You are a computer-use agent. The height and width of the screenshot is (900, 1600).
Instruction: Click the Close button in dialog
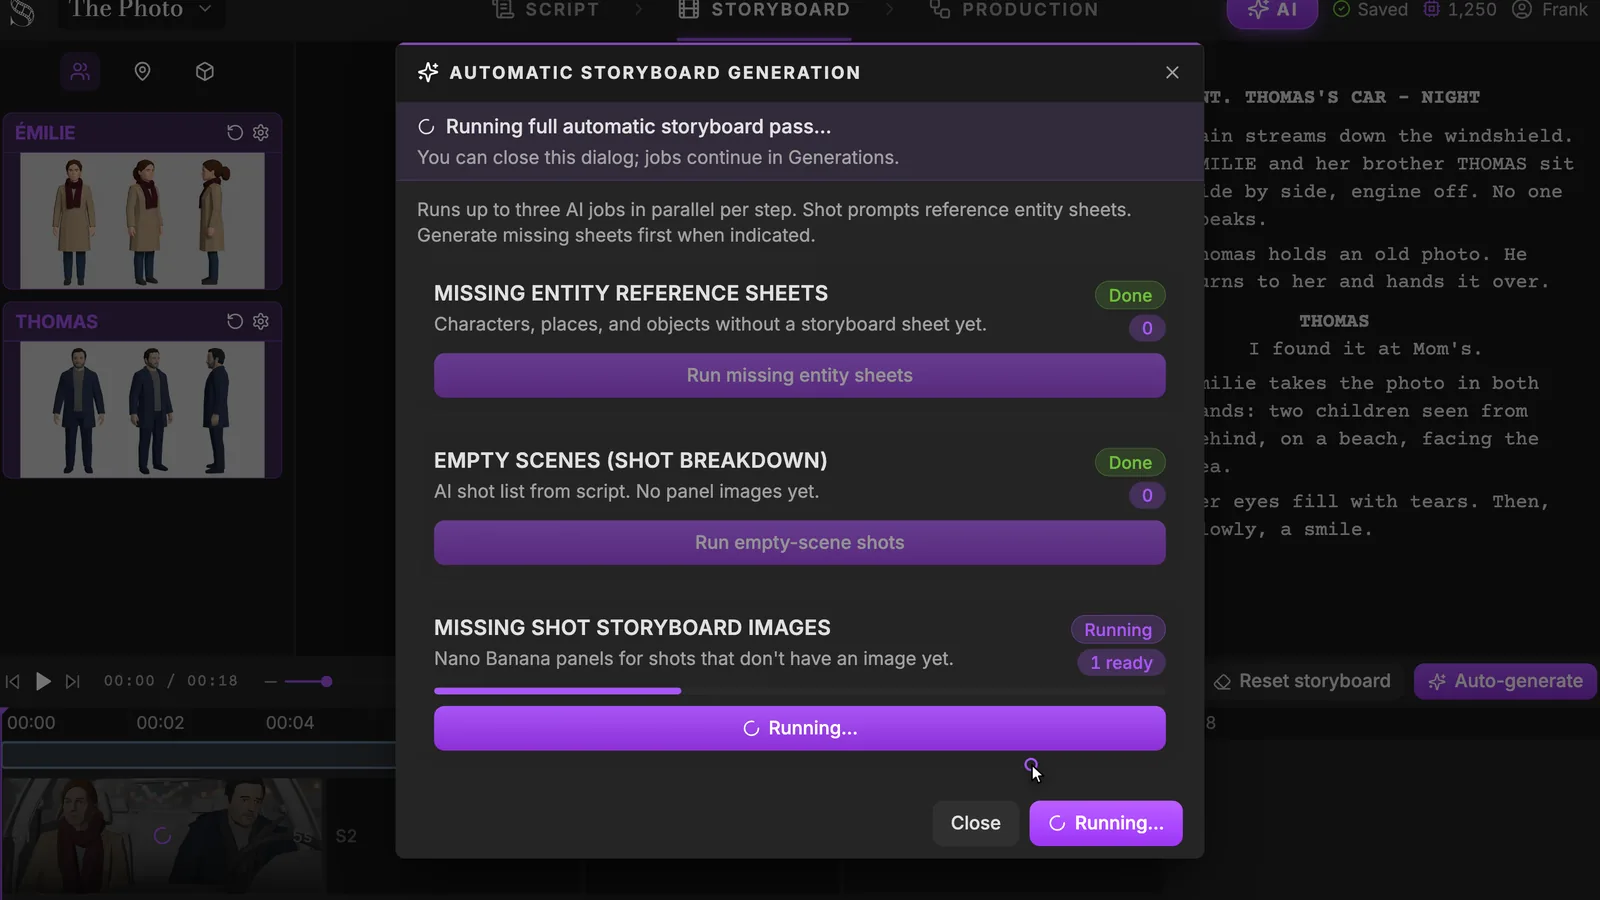click(975, 823)
